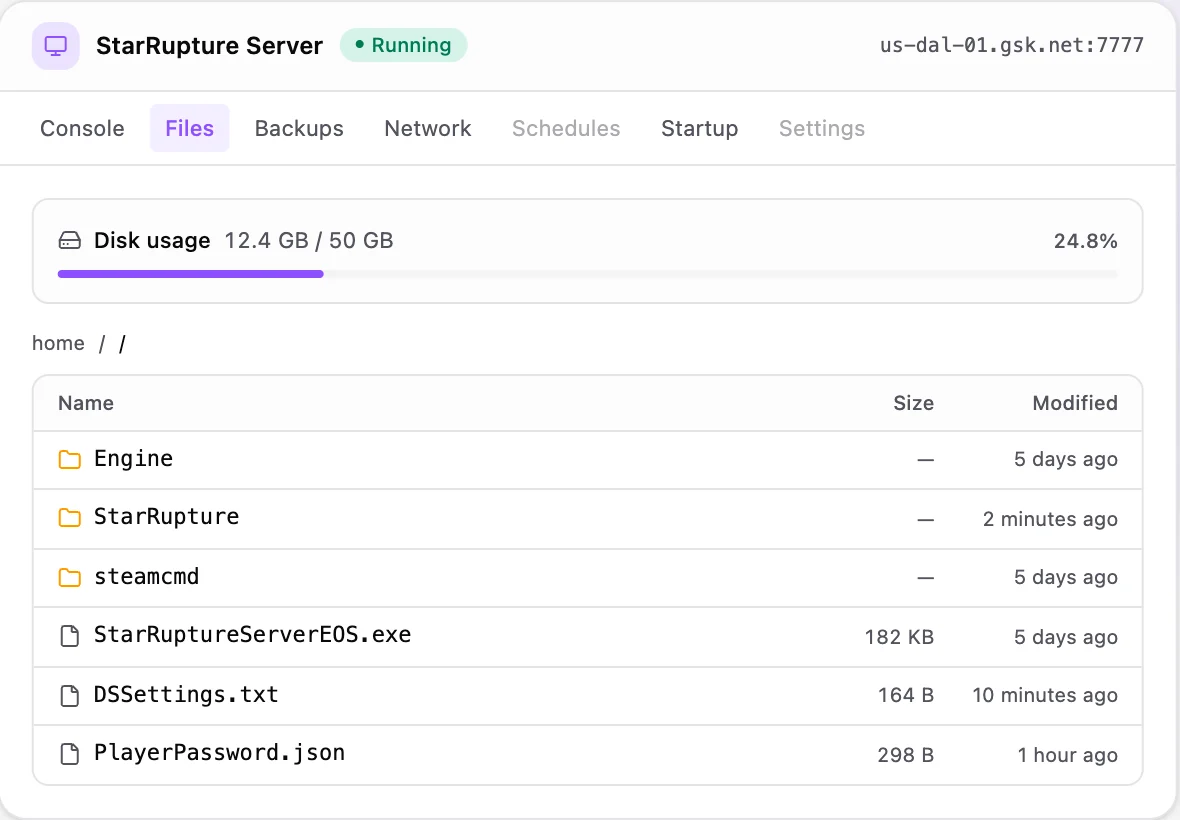Click the 164 B size cell

[906, 695]
